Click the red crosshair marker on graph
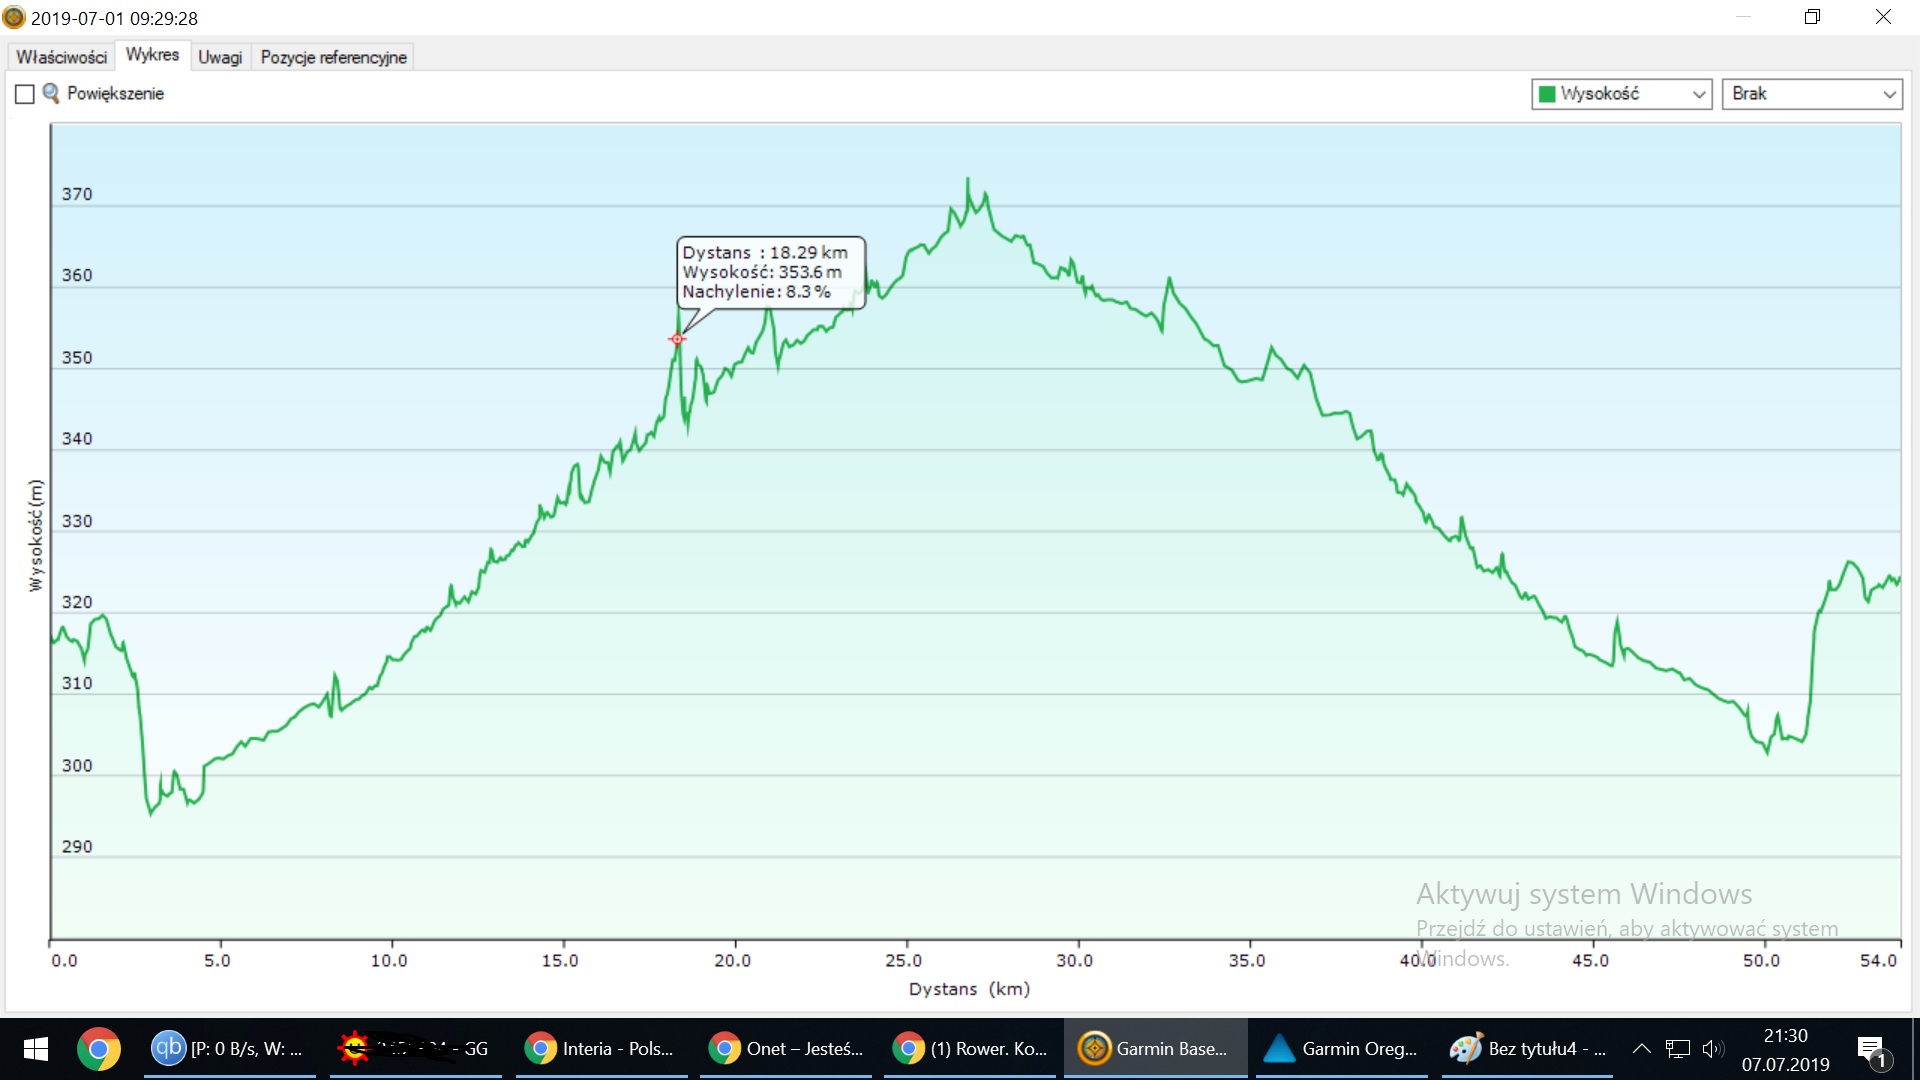Viewport: 1920px width, 1080px height. tap(677, 339)
